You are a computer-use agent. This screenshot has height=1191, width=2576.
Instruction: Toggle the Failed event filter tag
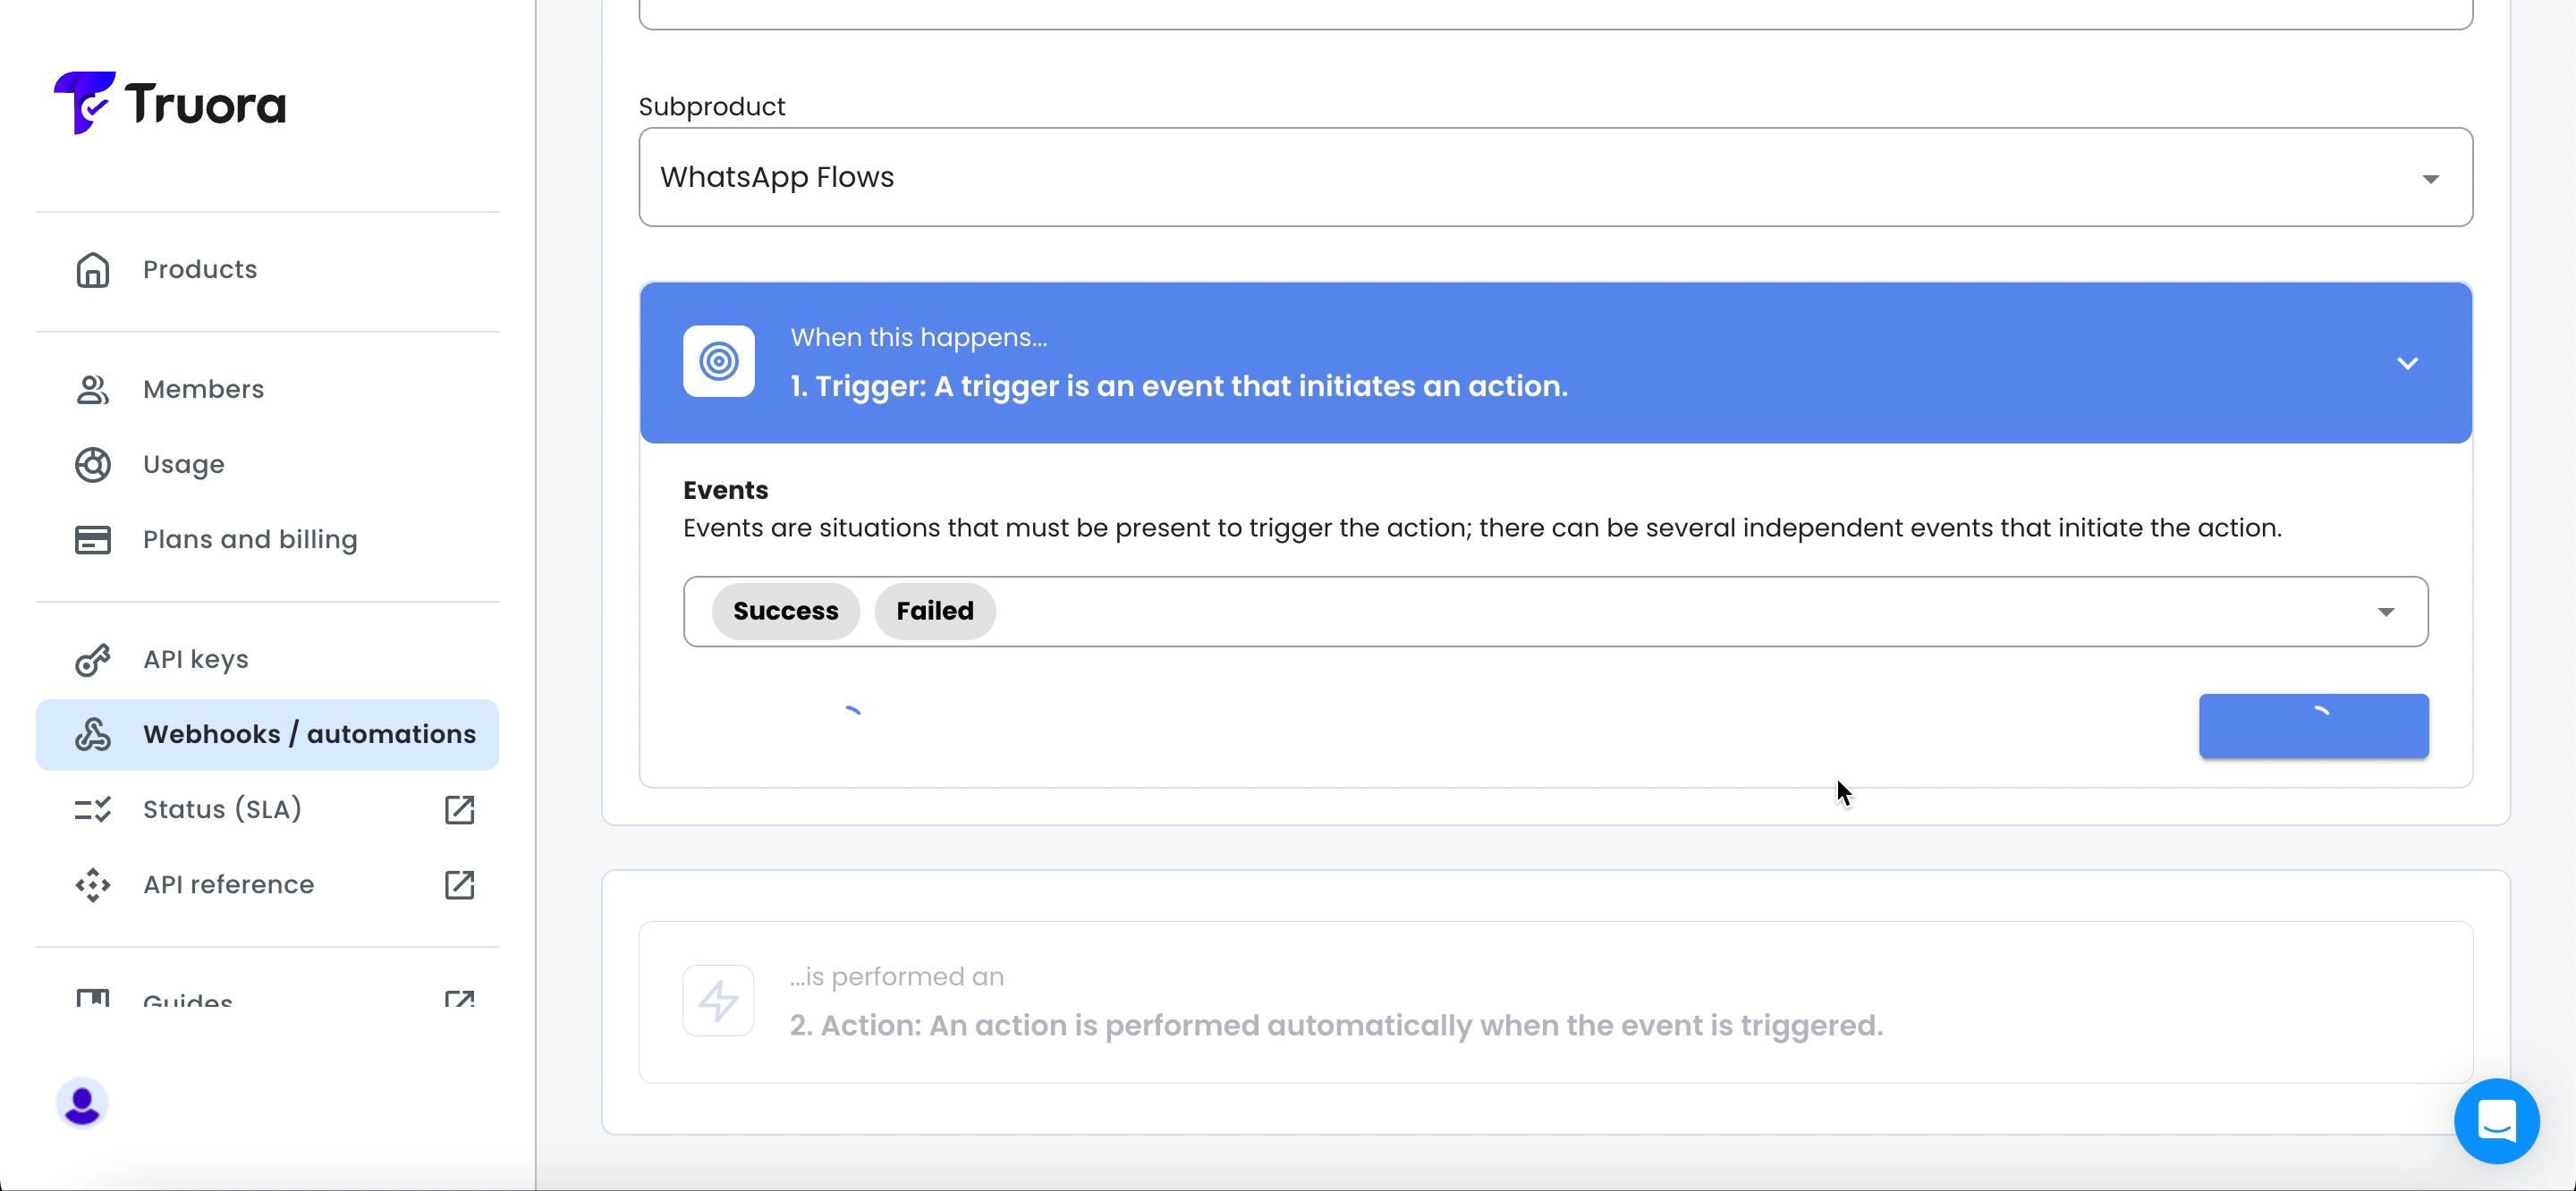coord(933,610)
